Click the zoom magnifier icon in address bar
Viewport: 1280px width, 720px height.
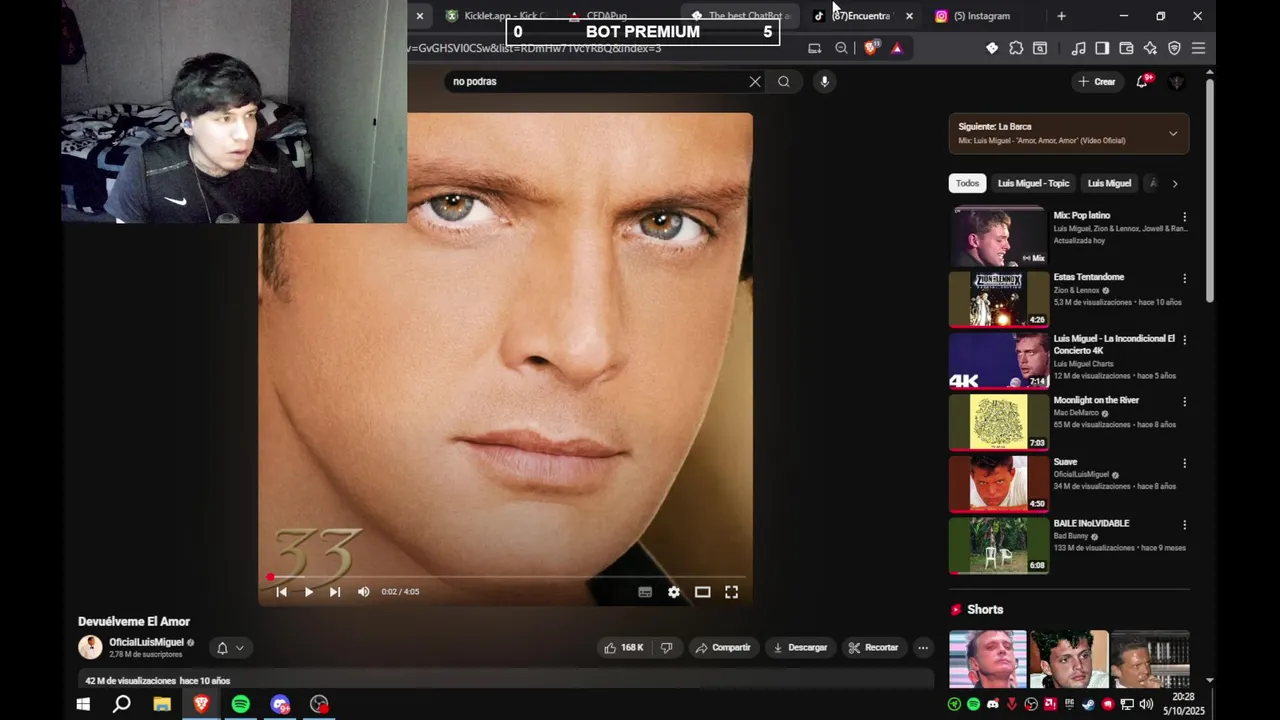click(x=841, y=48)
